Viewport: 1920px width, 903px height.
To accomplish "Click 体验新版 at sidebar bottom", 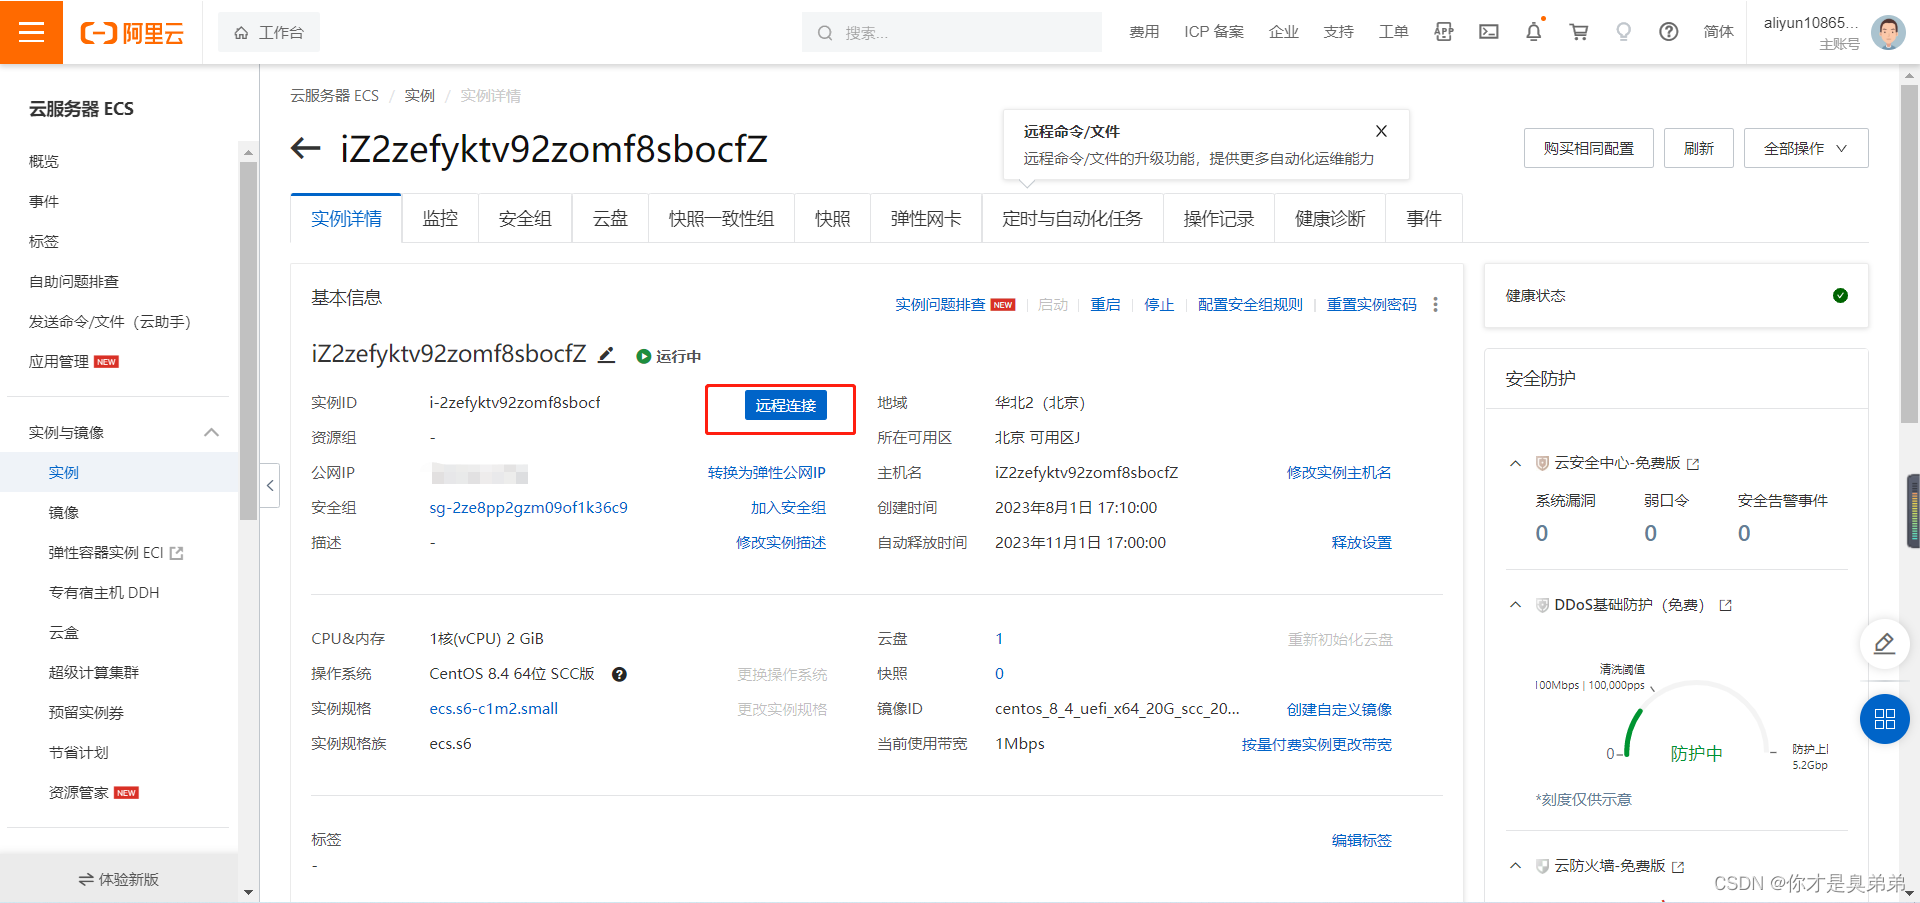I will pos(119,880).
